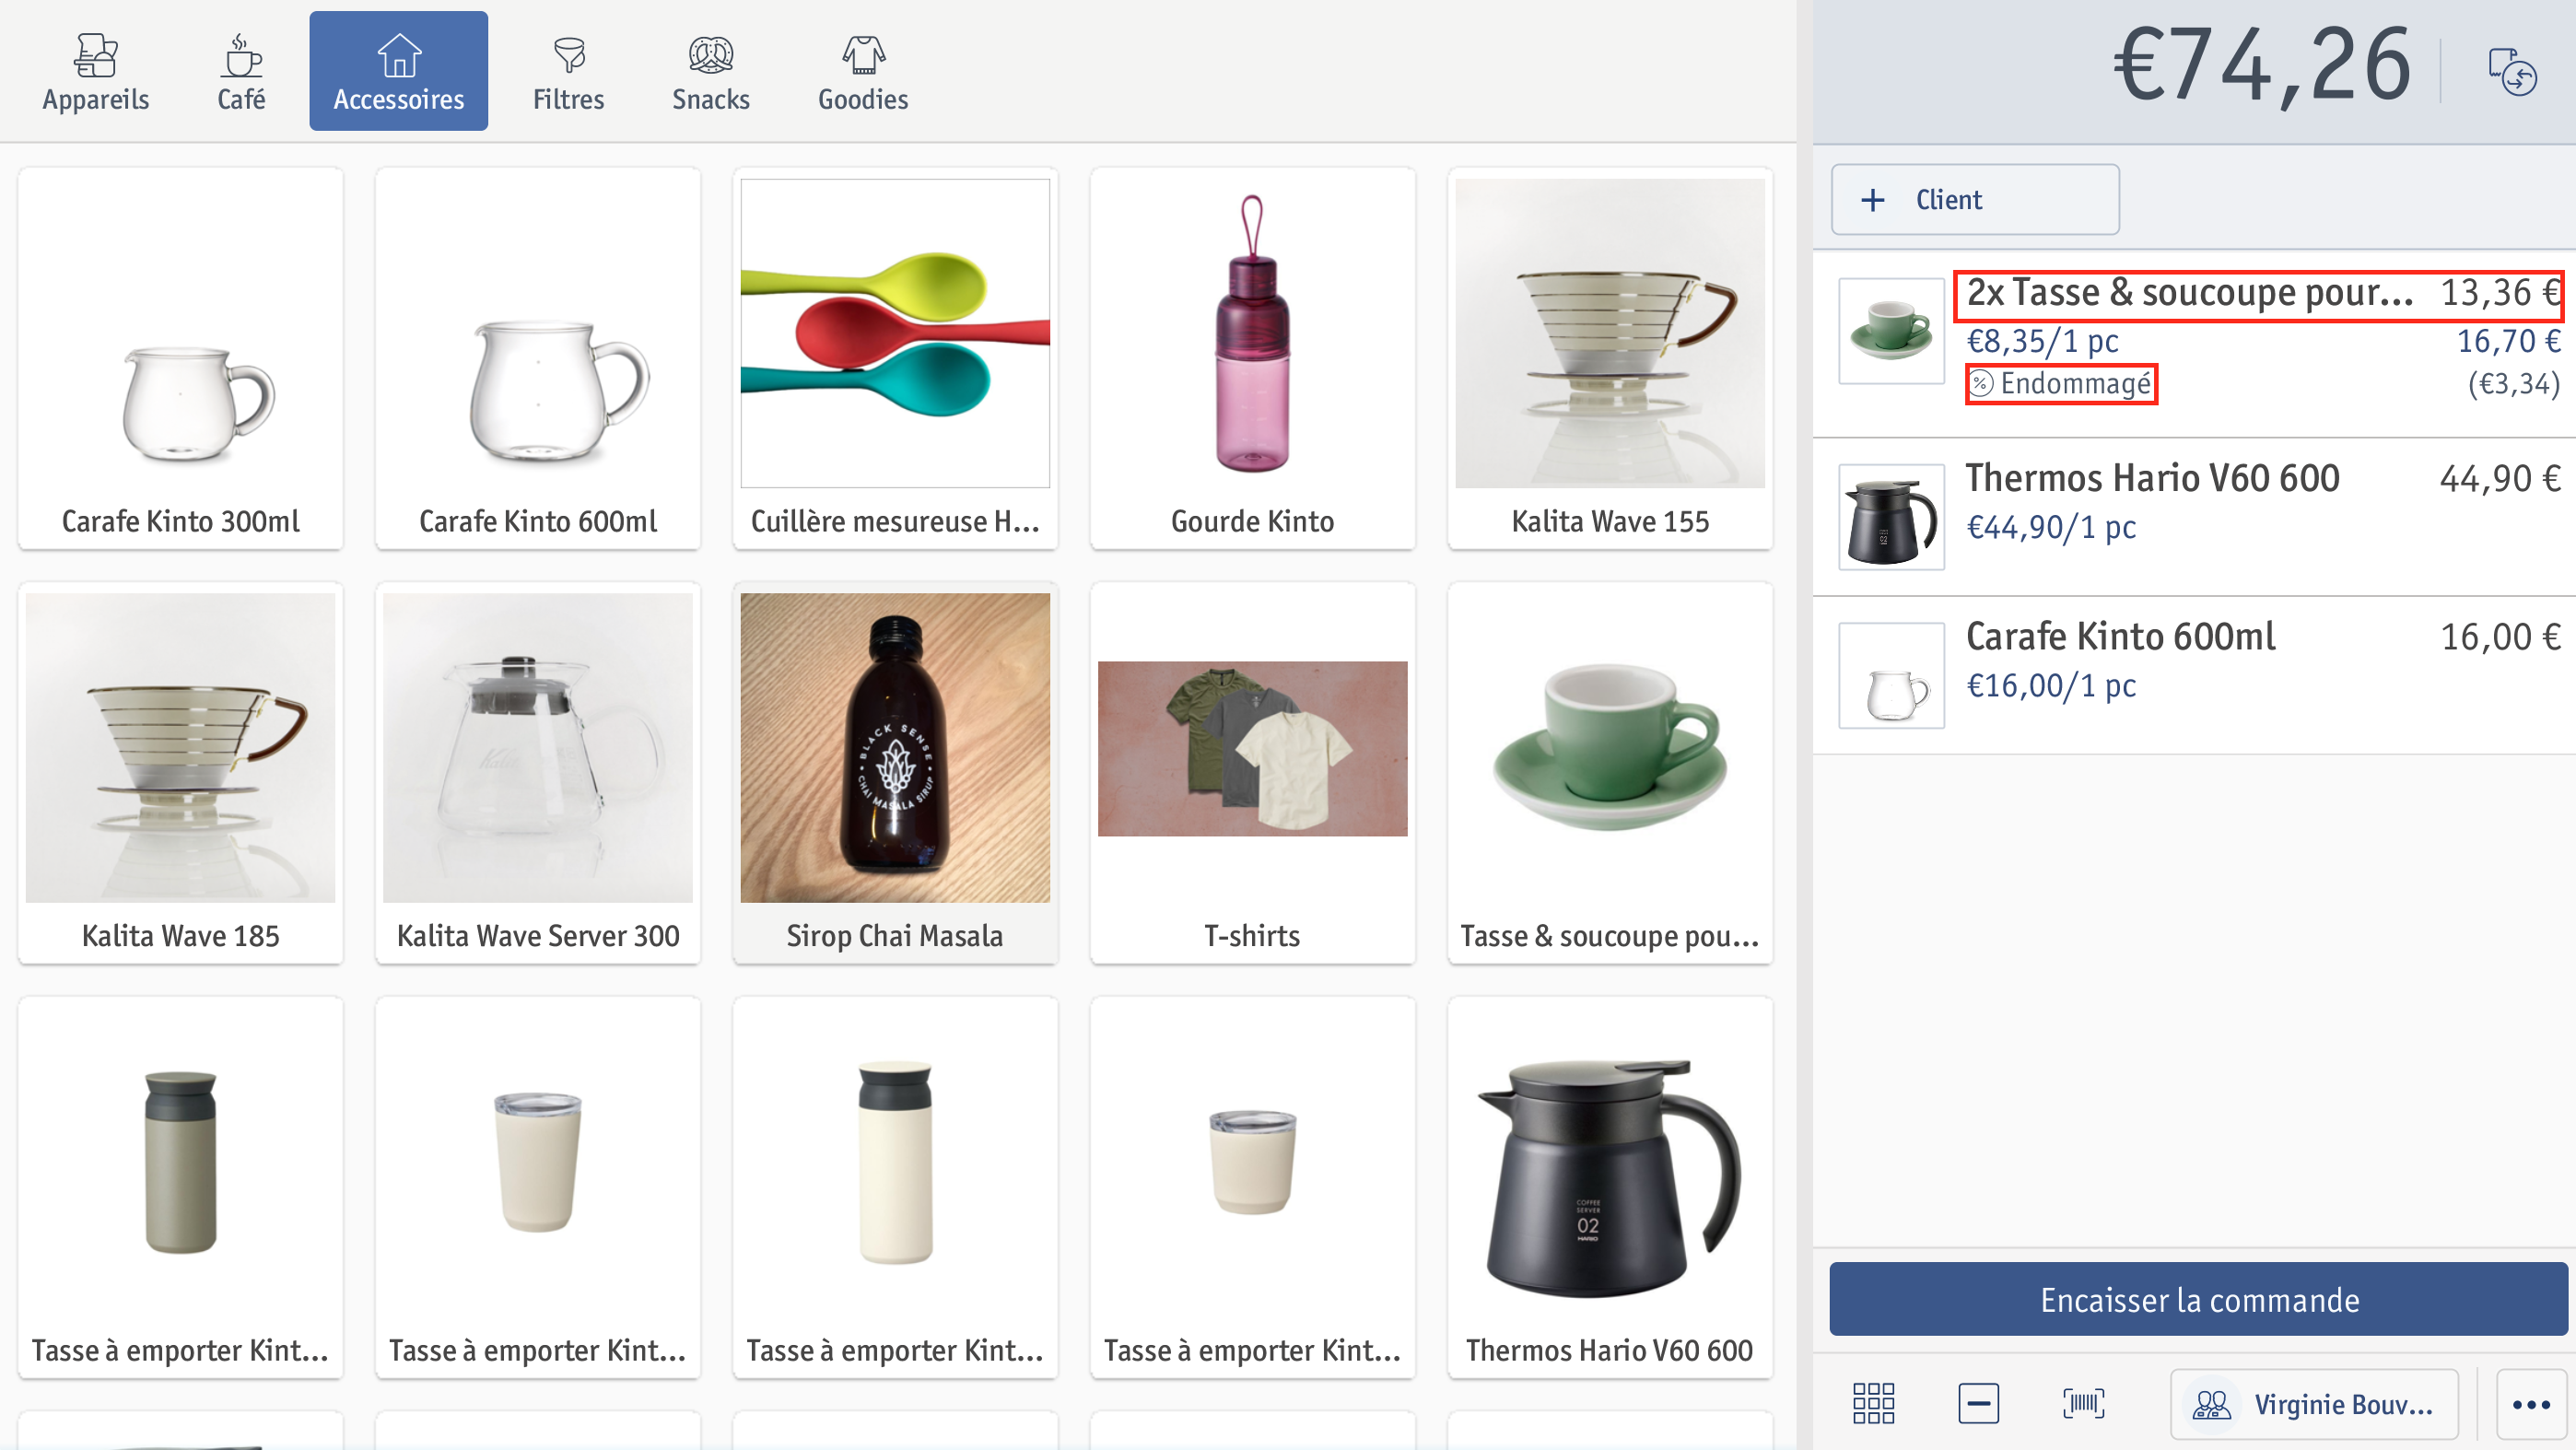This screenshot has width=2576, height=1450.
Task: Open the Filtres category
Action: pyautogui.click(x=568, y=72)
